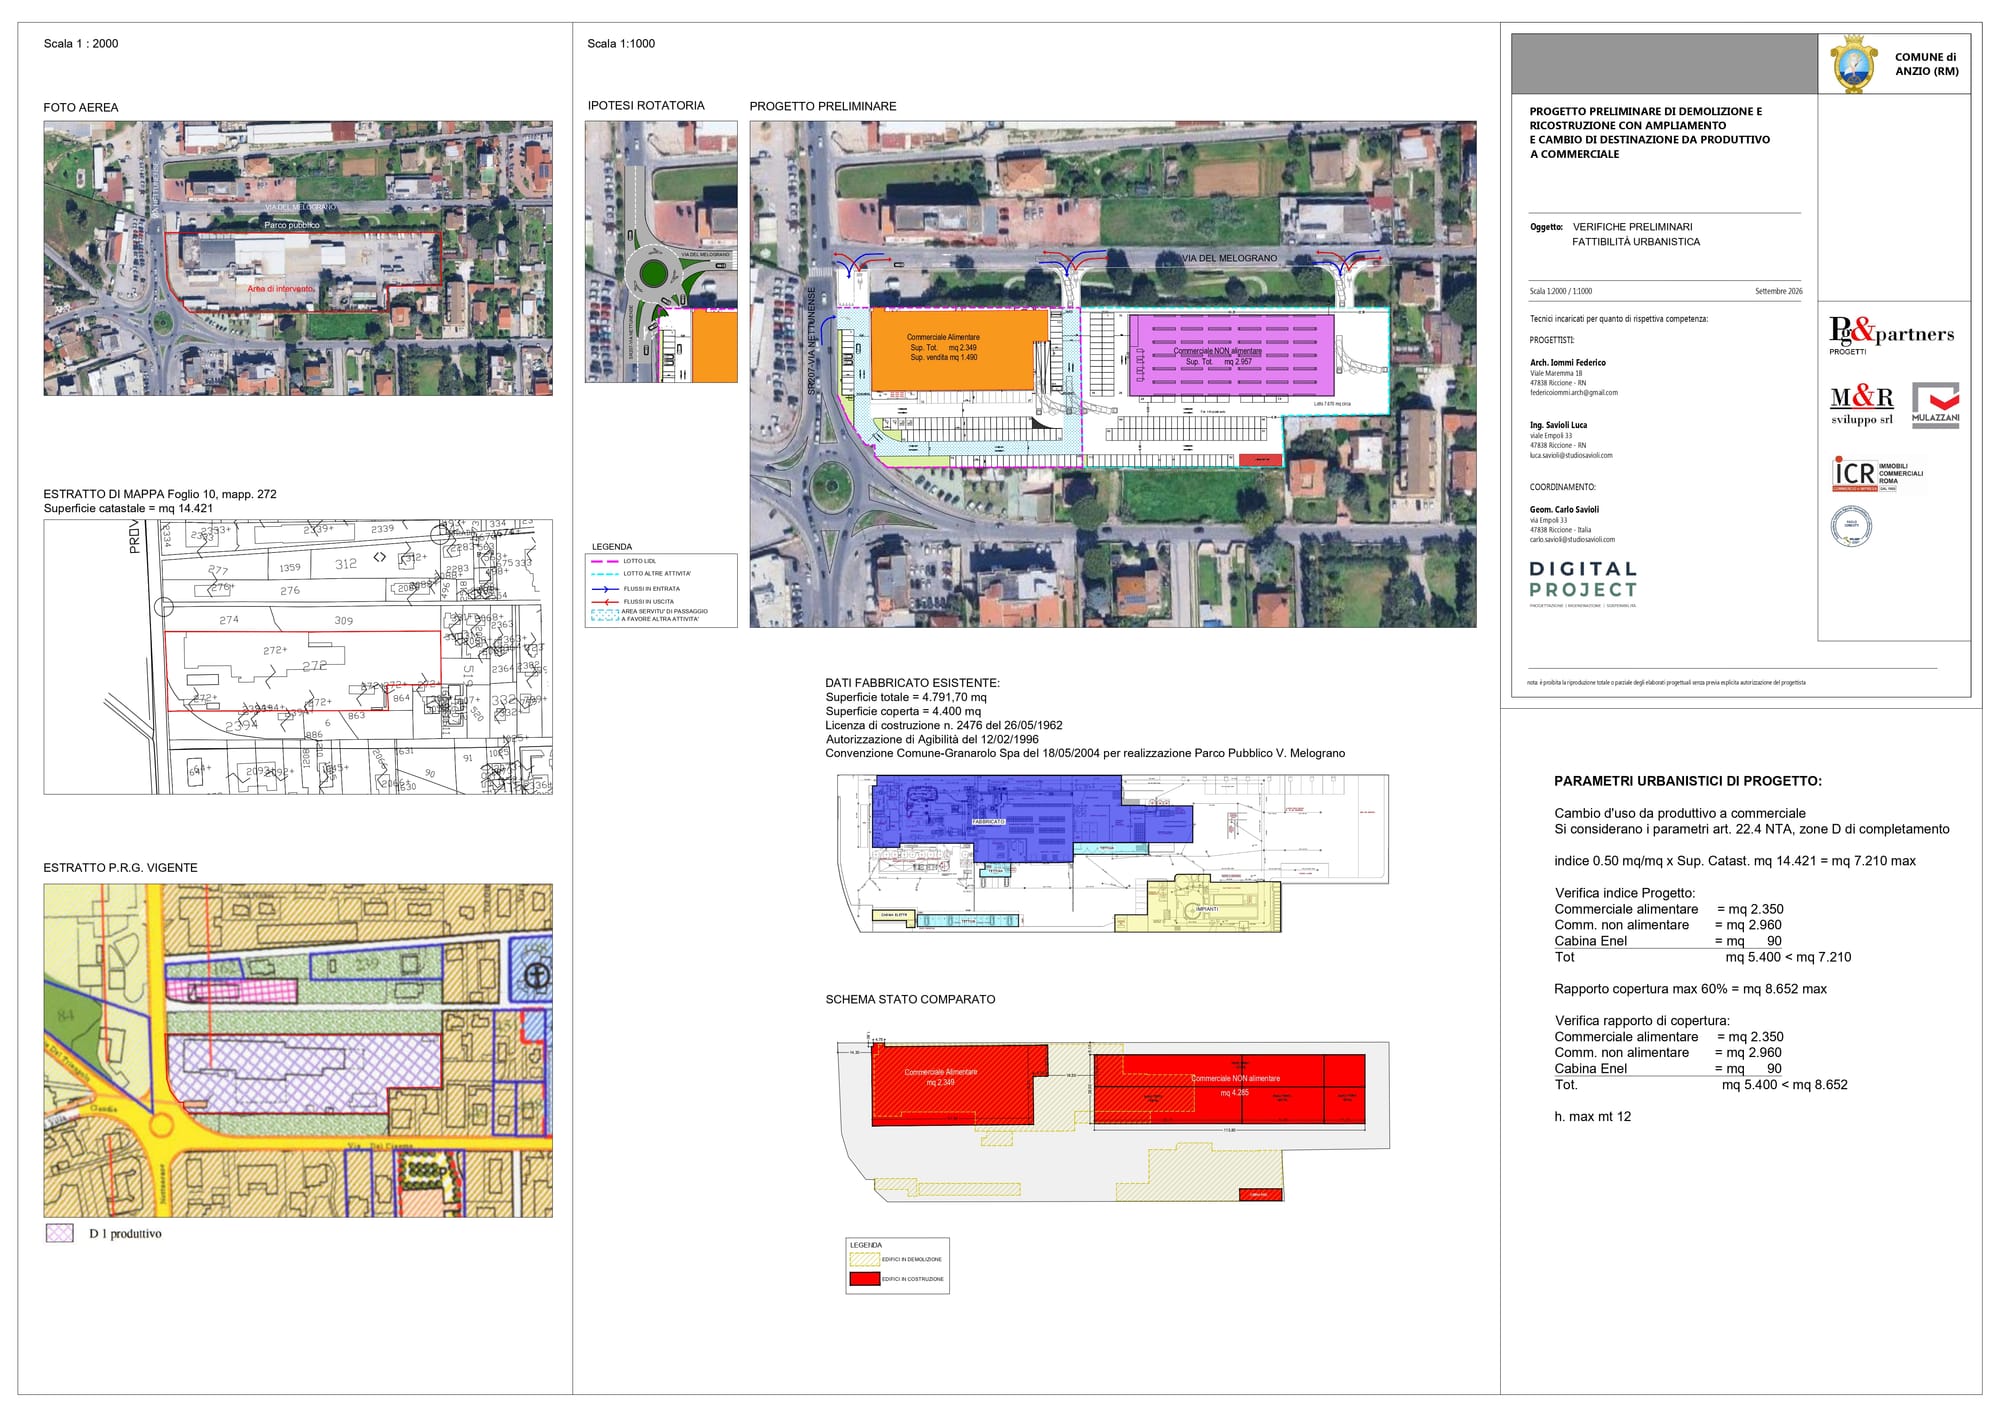Click the P&partners Progetti logo
This screenshot has width=2000, height=1413.
pos(1891,335)
